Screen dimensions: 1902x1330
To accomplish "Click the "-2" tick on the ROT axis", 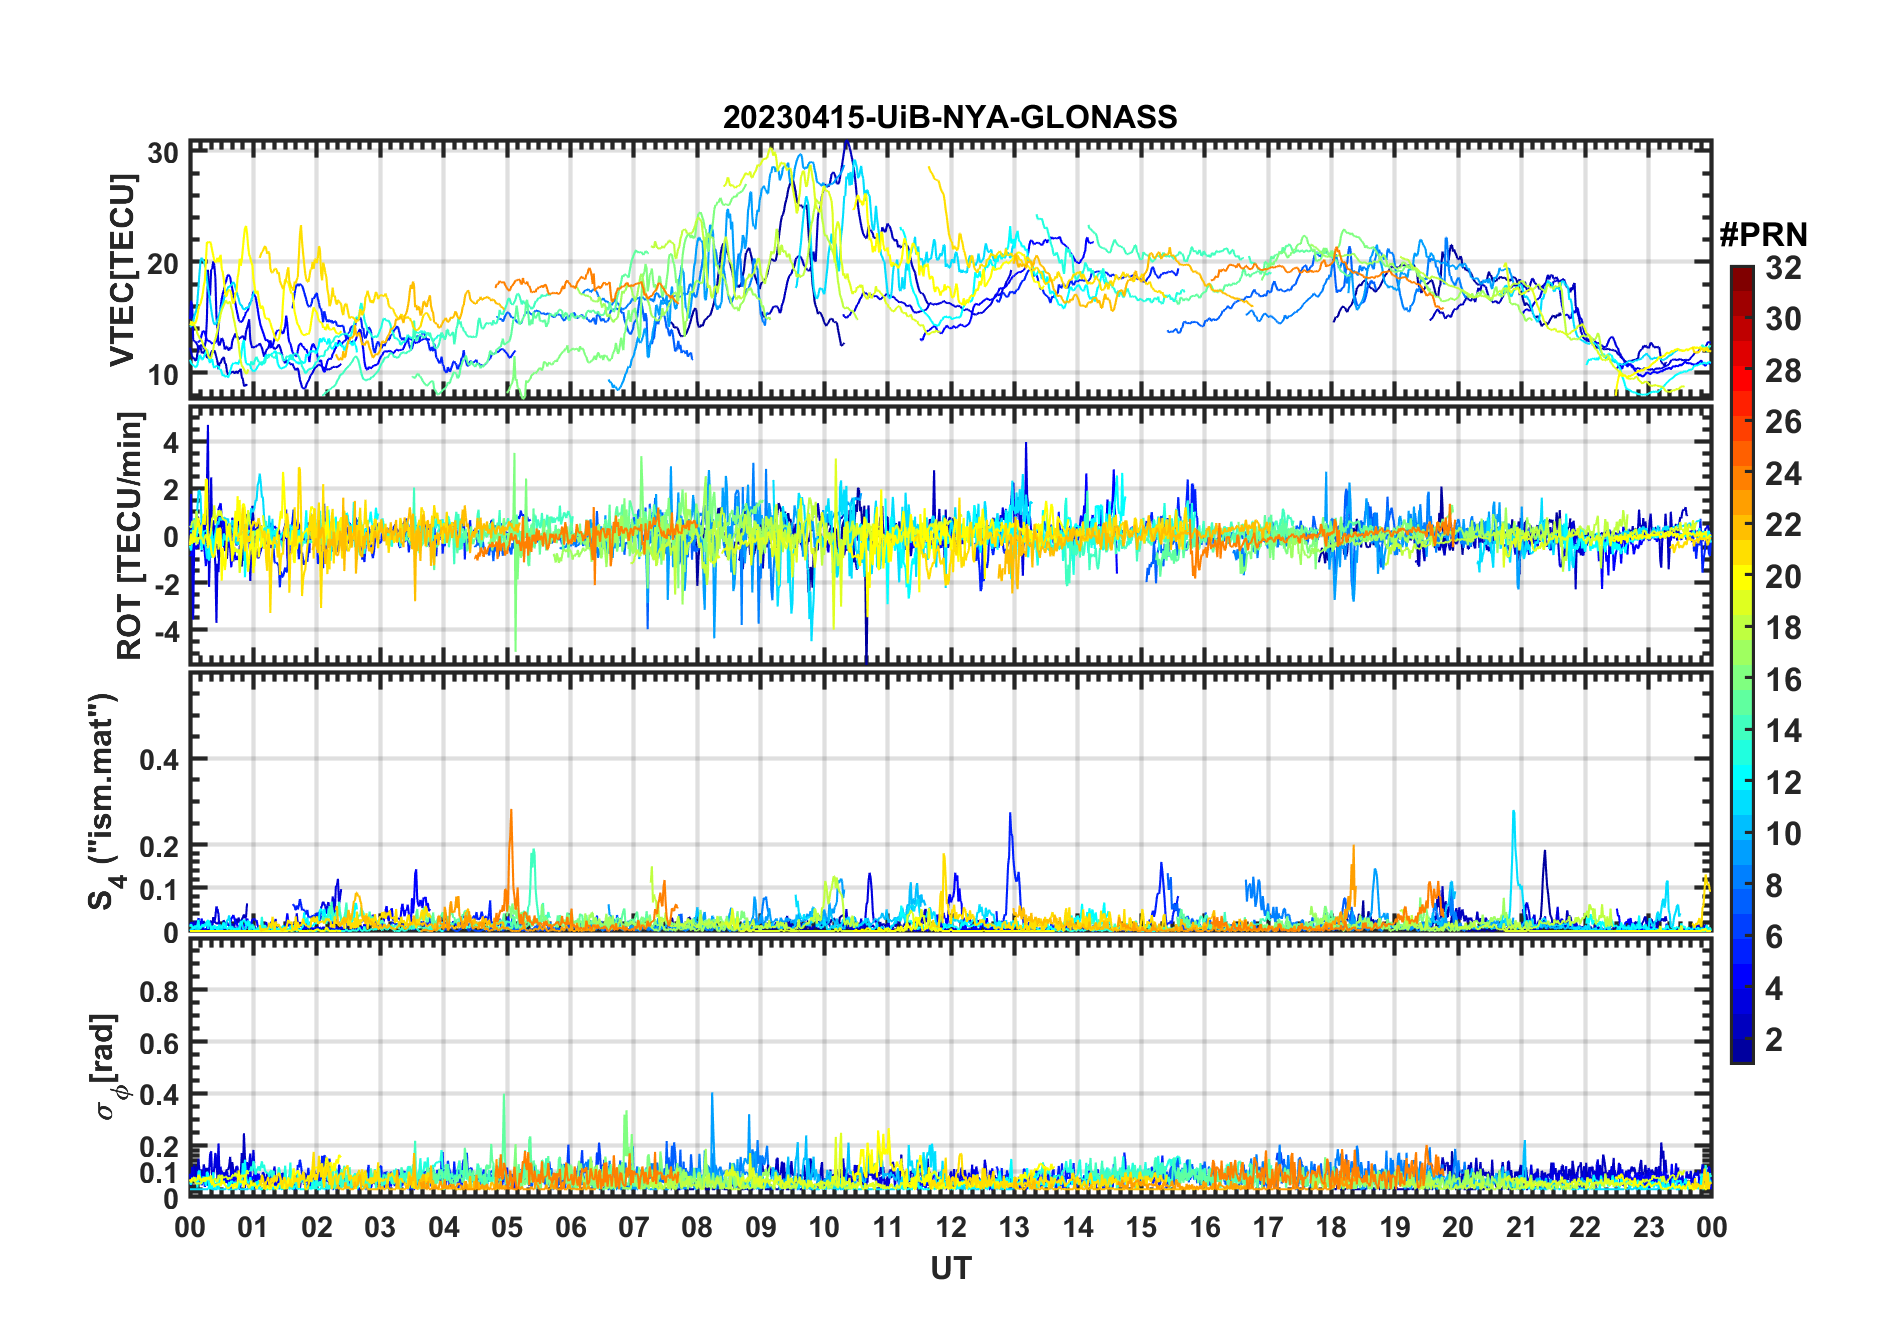I will pyautogui.click(x=166, y=584).
